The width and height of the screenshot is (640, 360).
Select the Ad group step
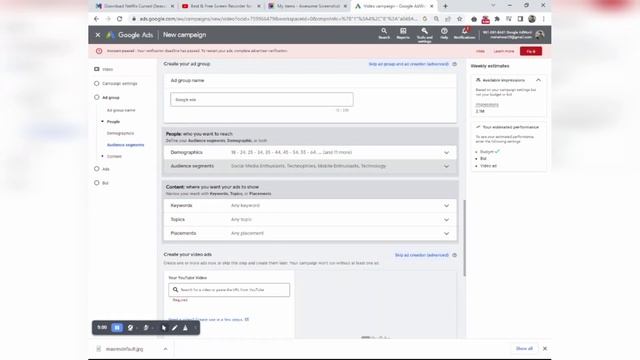pos(111,98)
